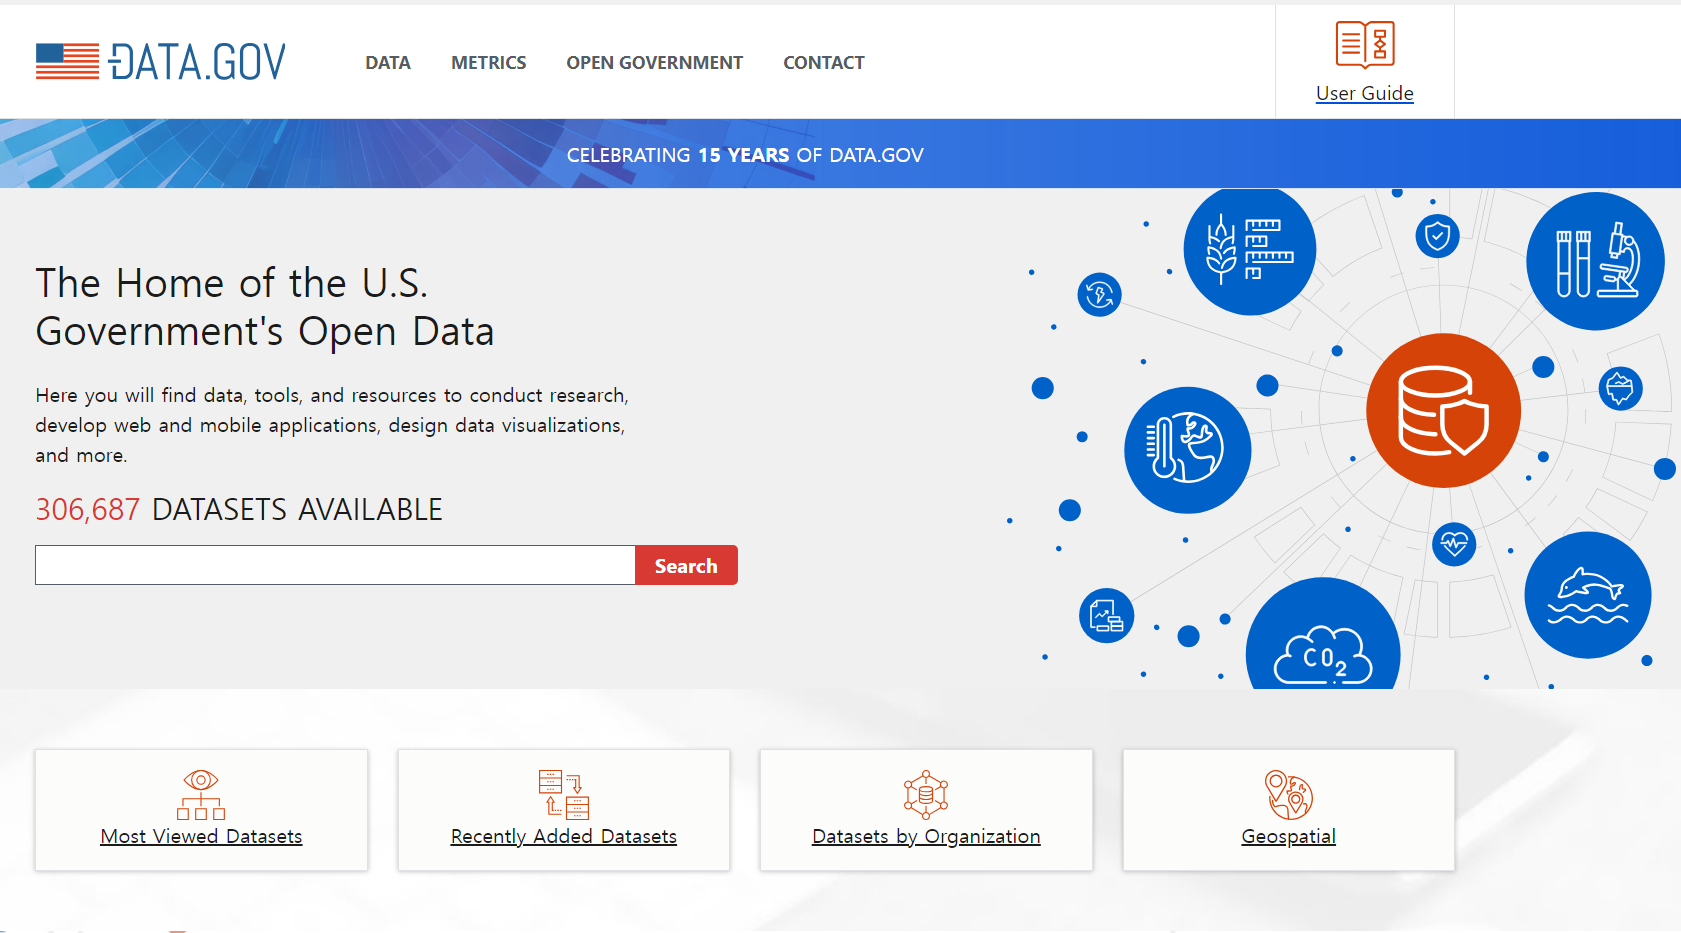
Task: Click the map pins Geospatial icon
Action: click(x=1289, y=795)
